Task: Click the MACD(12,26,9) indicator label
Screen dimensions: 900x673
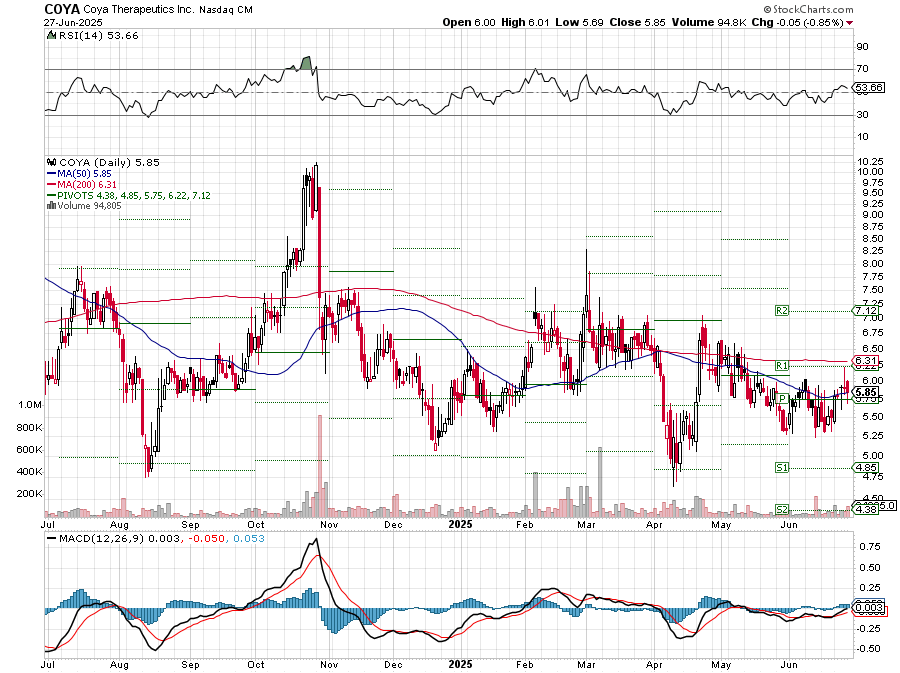Action: pyautogui.click(x=102, y=539)
